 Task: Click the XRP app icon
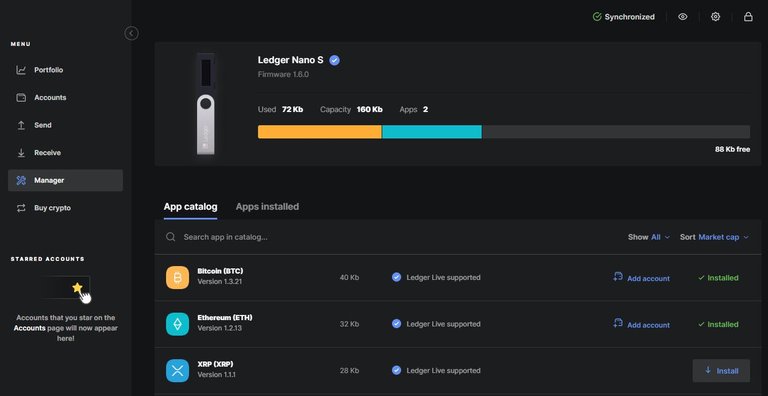(x=177, y=371)
